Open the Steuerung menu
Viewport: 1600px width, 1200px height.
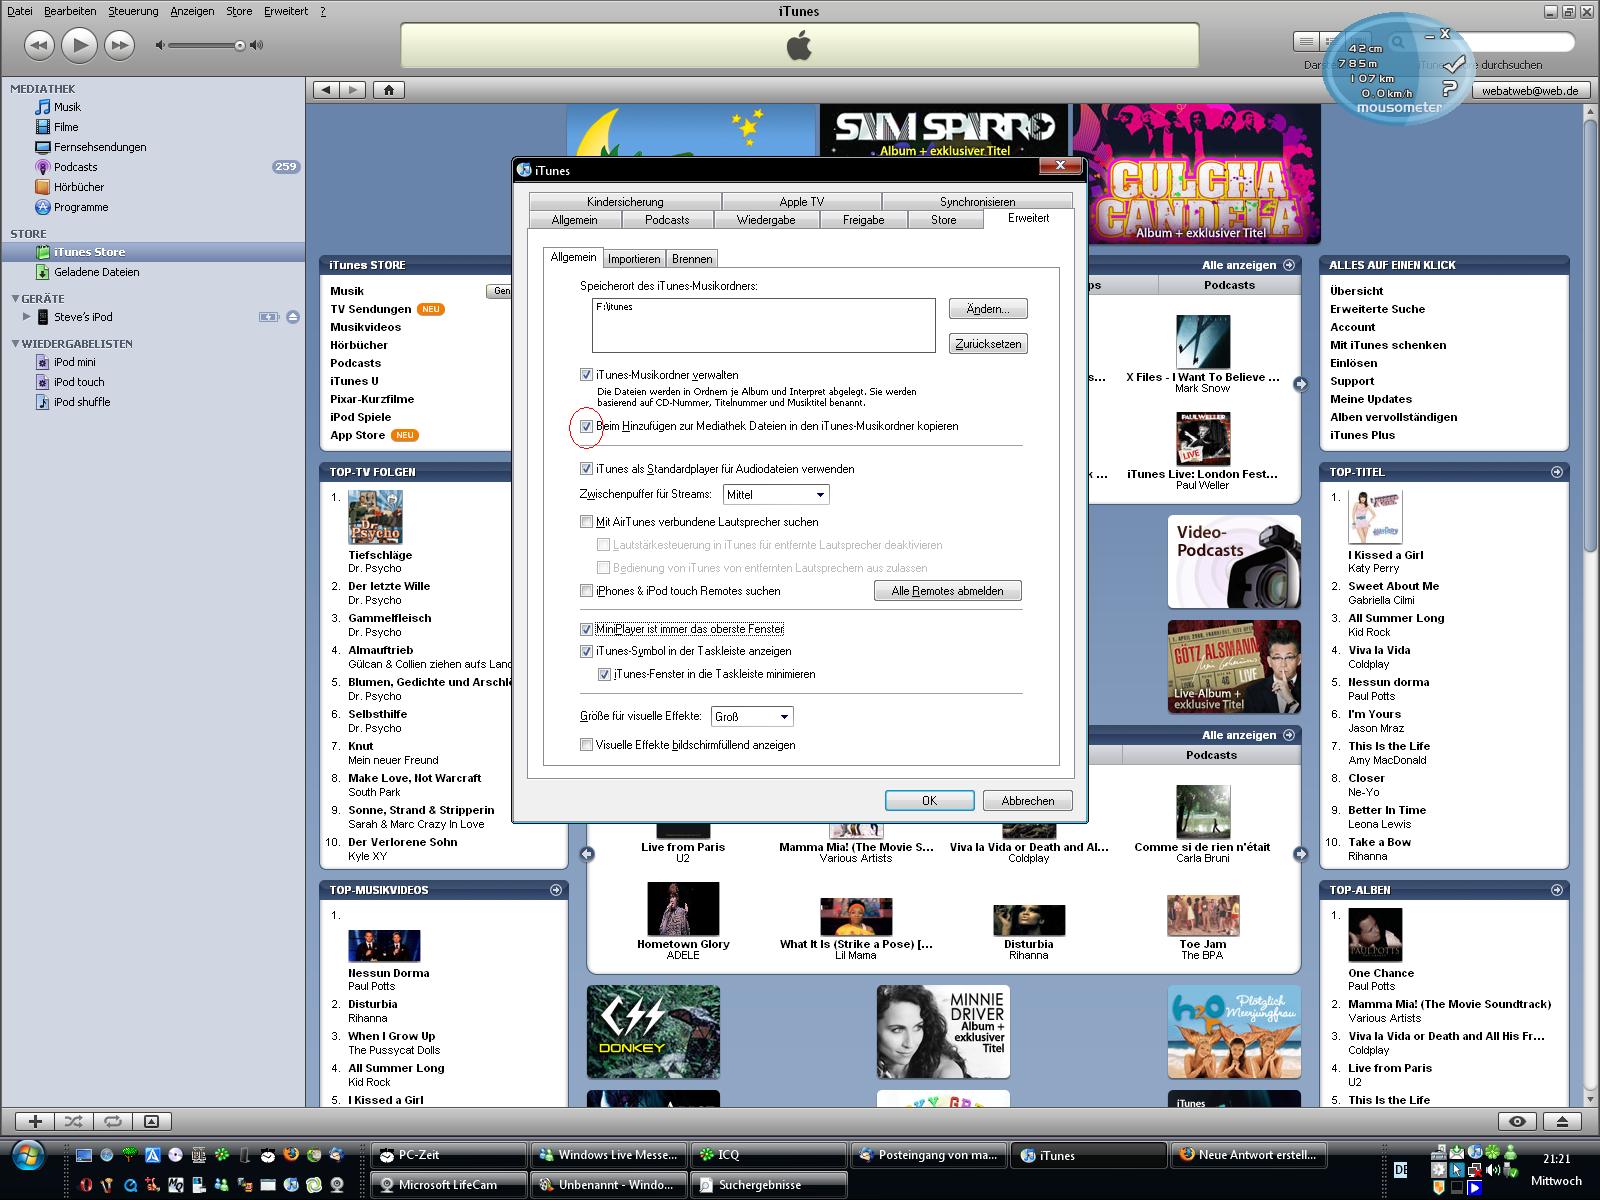click(133, 11)
